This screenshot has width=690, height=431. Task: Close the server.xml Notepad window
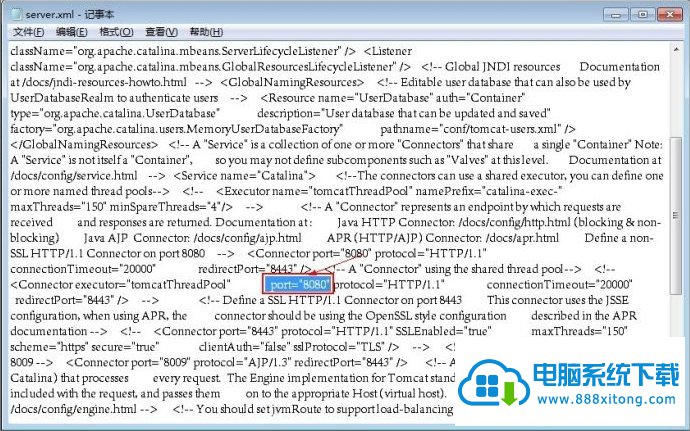point(669,15)
